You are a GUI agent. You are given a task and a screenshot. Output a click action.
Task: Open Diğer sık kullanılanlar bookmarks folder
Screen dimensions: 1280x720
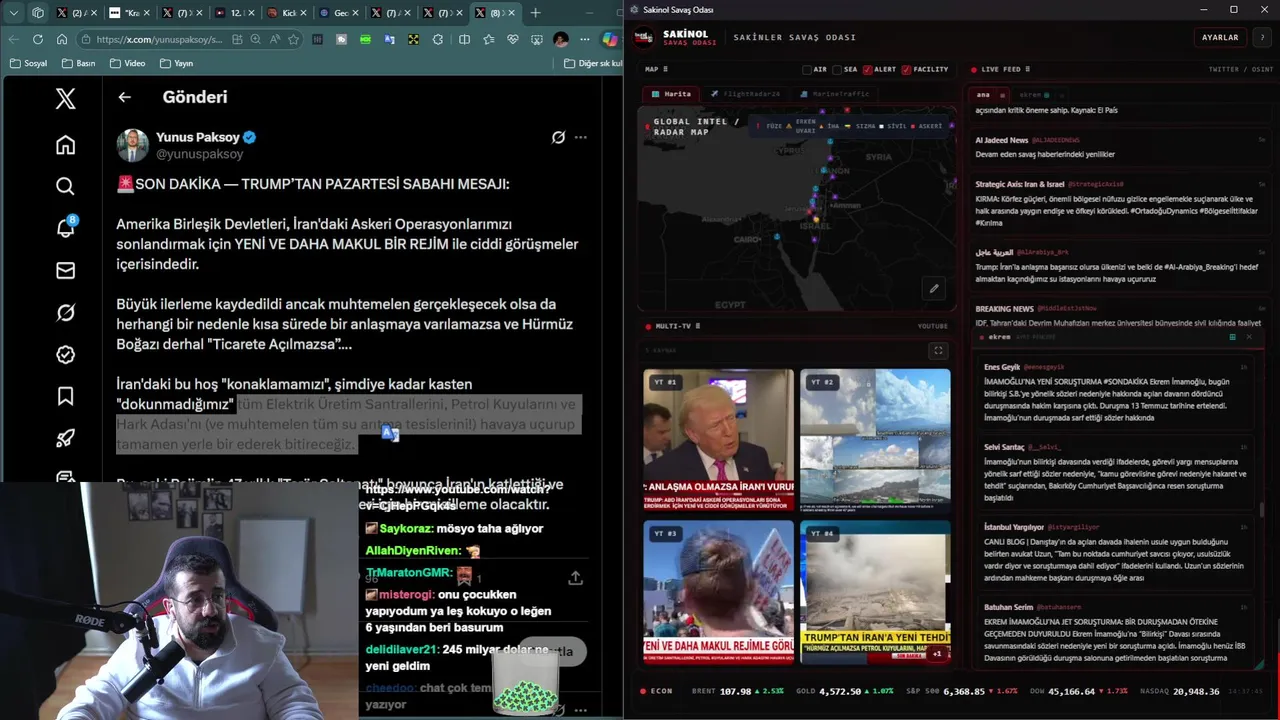593,63
